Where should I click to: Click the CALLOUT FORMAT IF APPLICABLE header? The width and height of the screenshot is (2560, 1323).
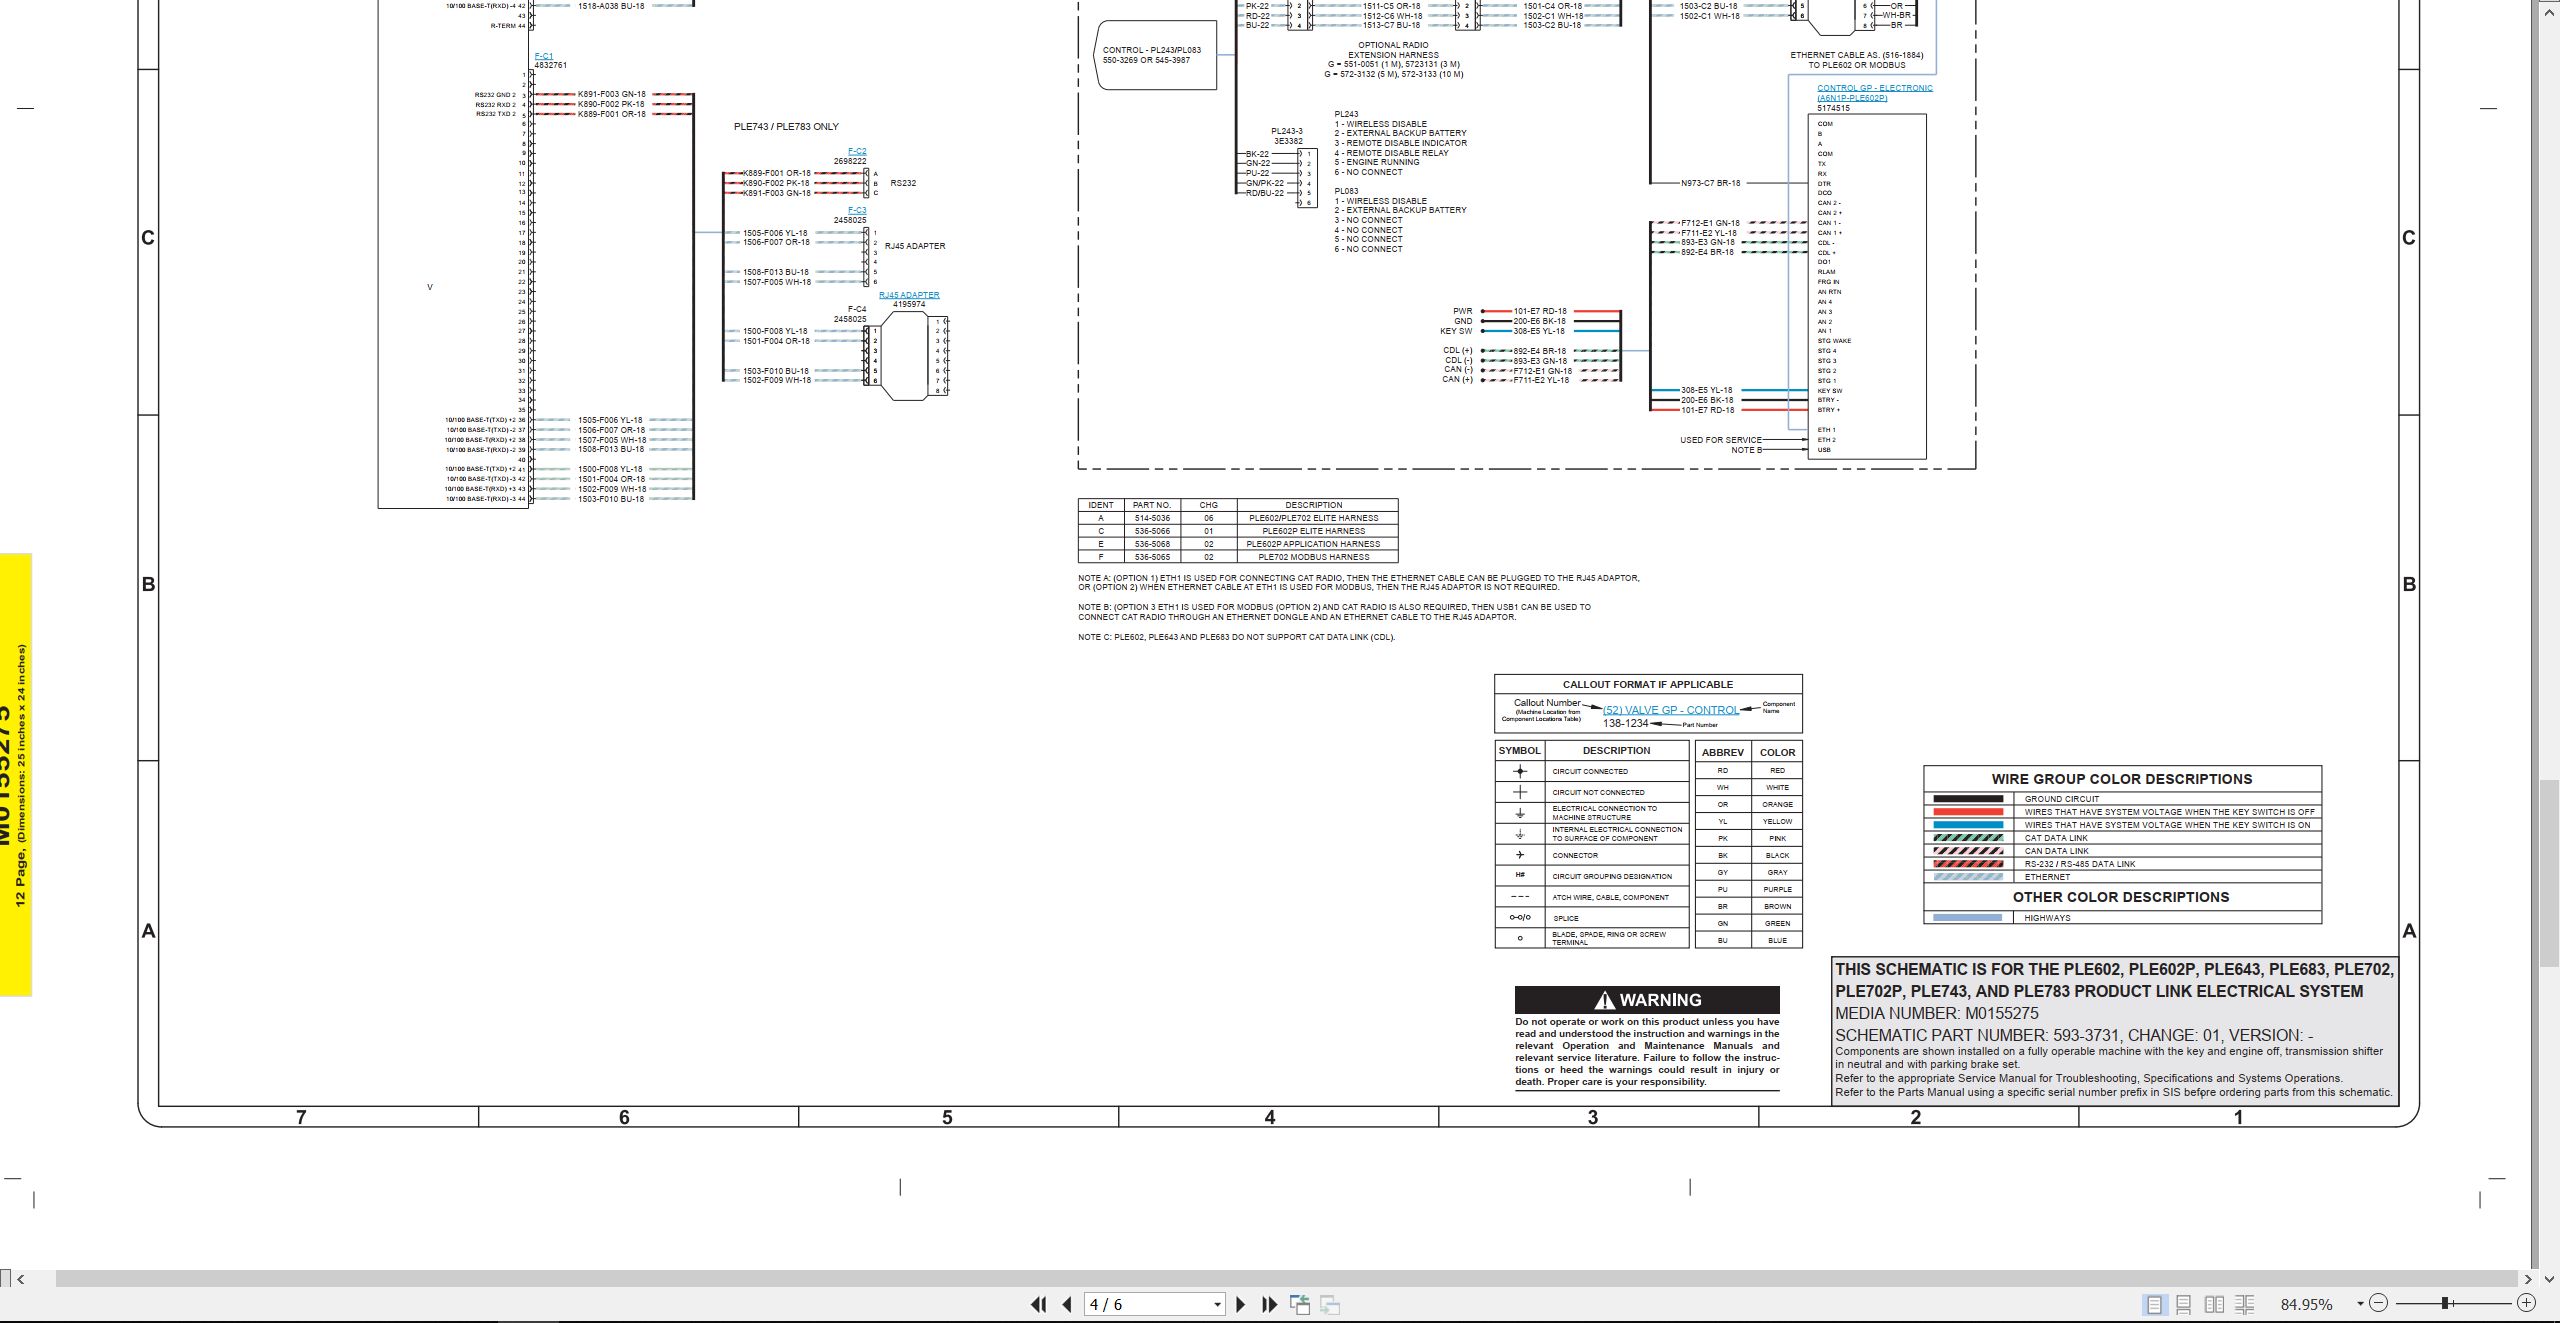[x=1647, y=685]
